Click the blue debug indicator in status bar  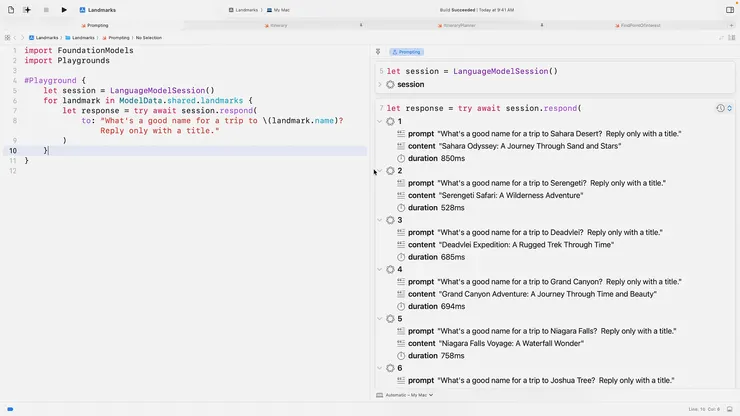point(8,408)
